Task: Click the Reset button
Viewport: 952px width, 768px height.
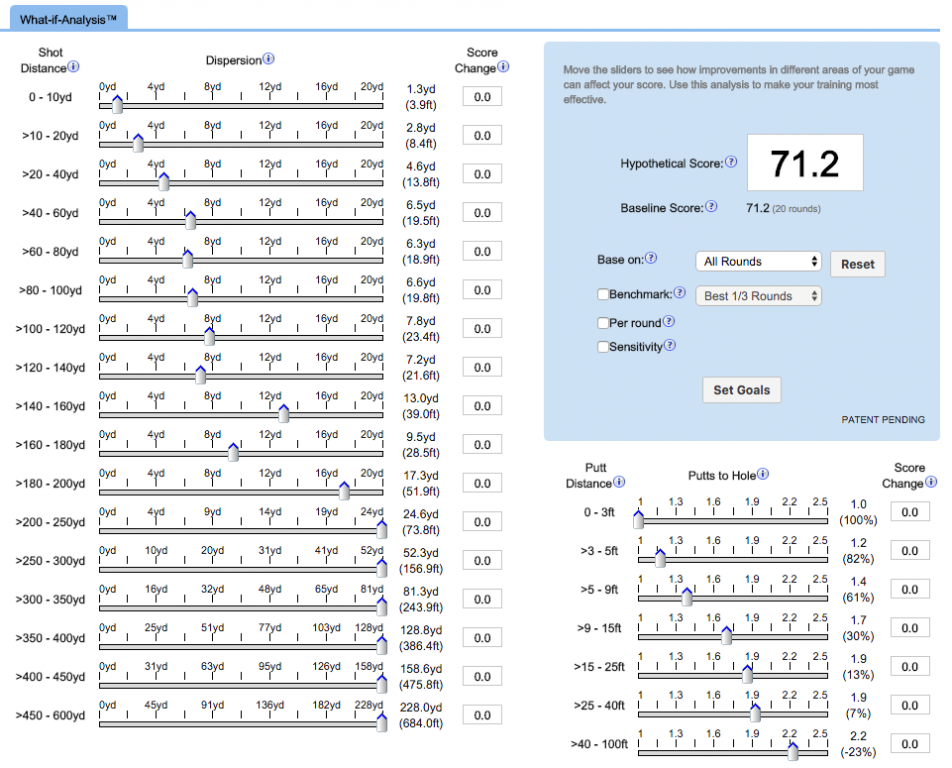Action: click(857, 264)
